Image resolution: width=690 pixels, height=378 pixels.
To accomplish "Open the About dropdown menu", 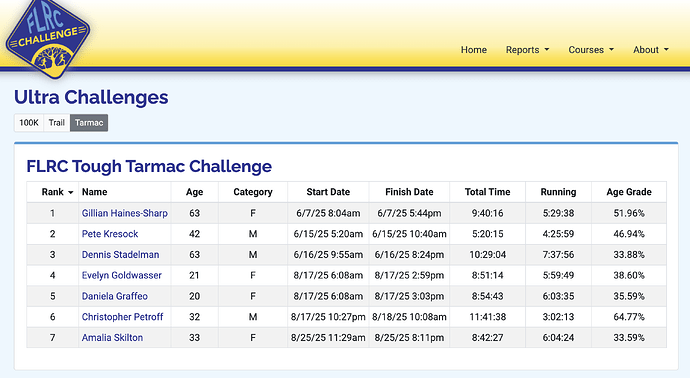I will point(650,50).
